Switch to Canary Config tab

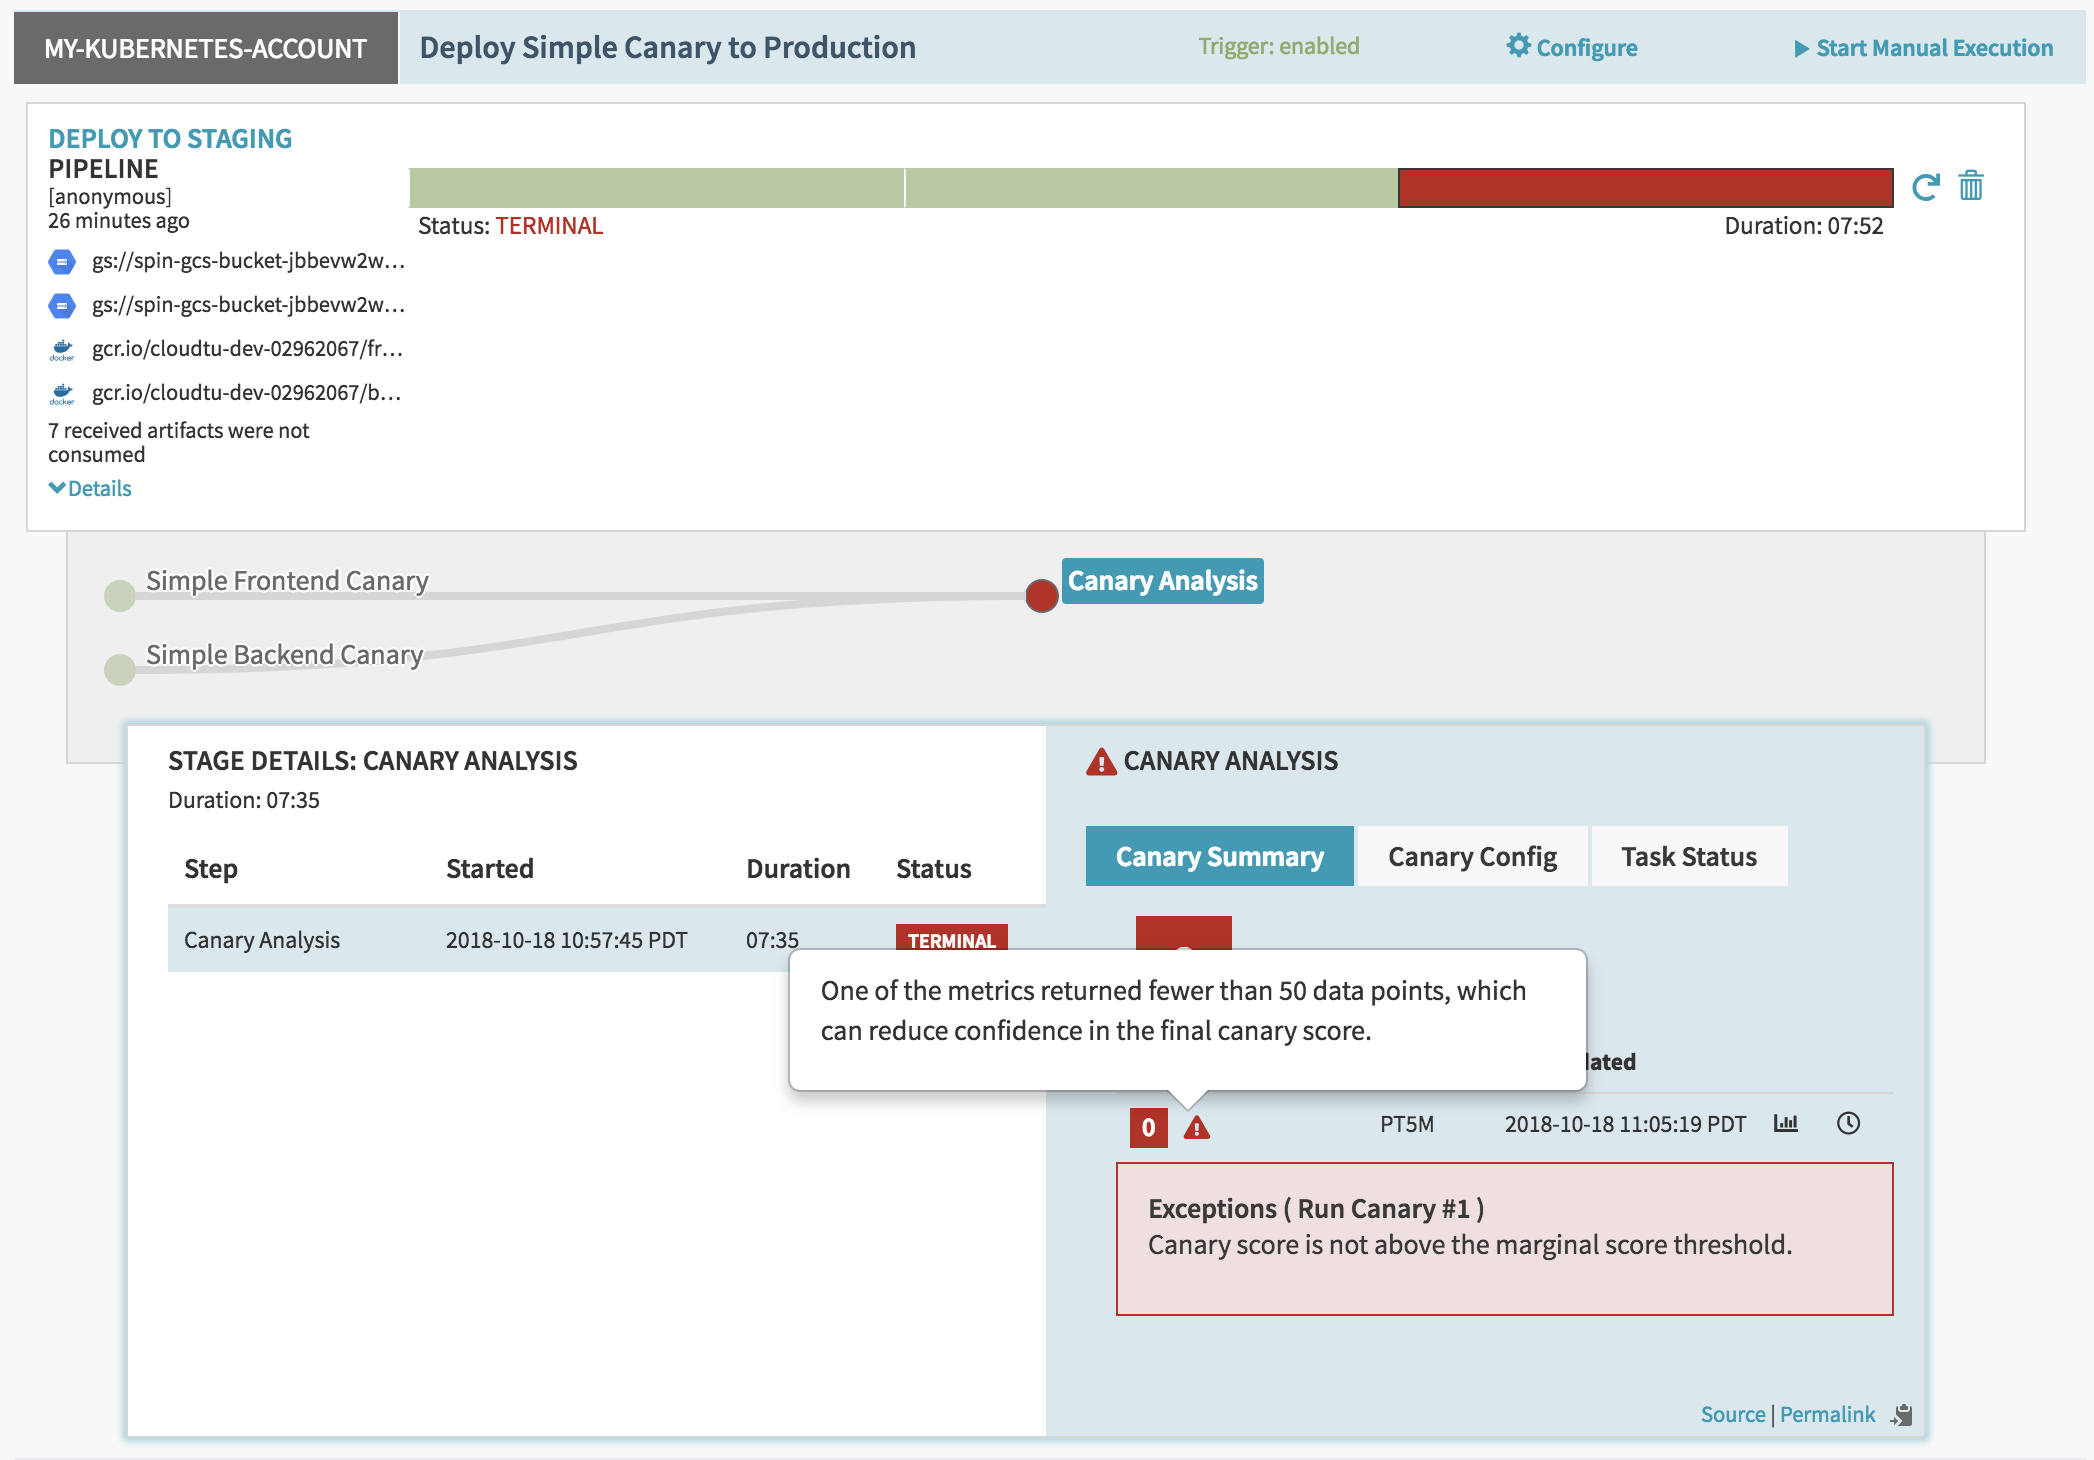(x=1472, y=856)
